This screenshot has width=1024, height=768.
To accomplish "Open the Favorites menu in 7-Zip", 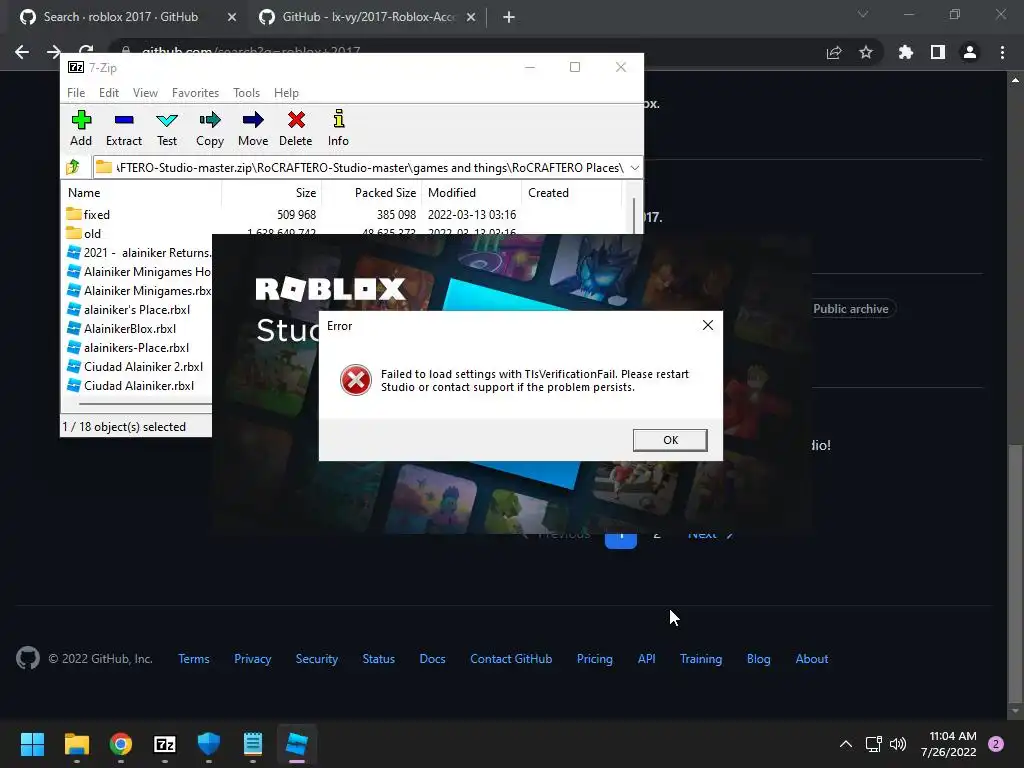I will point(195,93).
